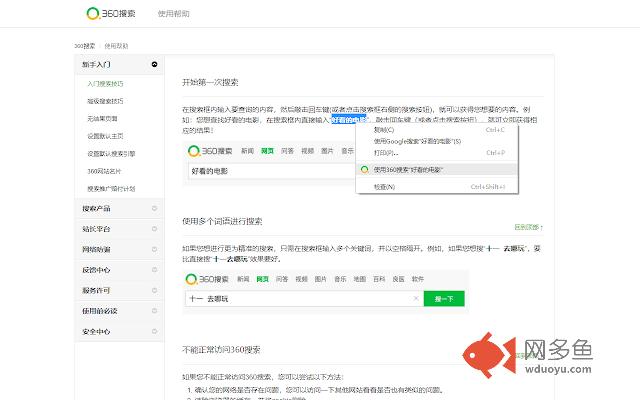
Task: Click 百科 tab above the 十一 去哪玩 box
Action: [379, 279]
